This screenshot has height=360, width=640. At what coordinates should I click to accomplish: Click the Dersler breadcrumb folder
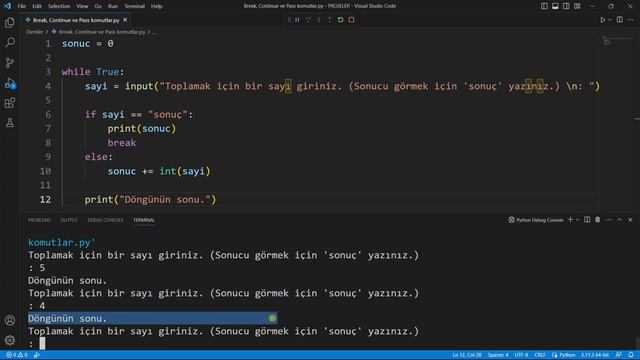35,32
